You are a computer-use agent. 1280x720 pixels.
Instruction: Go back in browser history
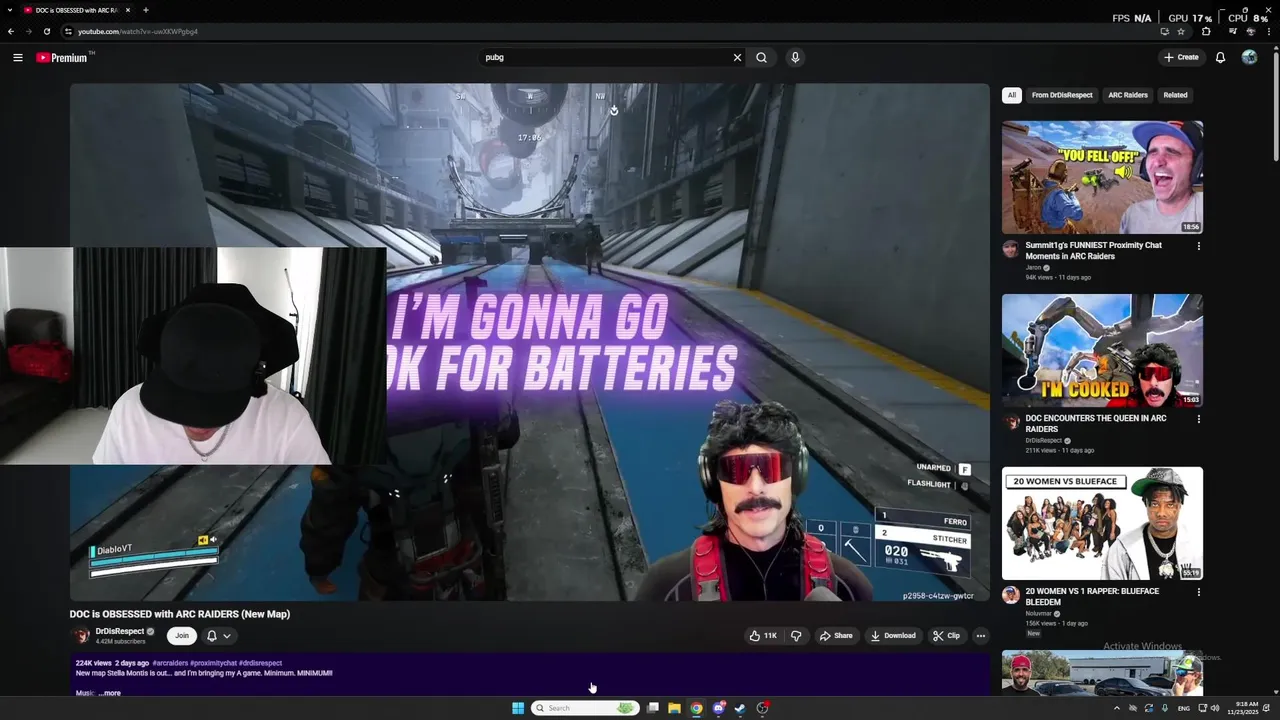click(x=11, y=31)
